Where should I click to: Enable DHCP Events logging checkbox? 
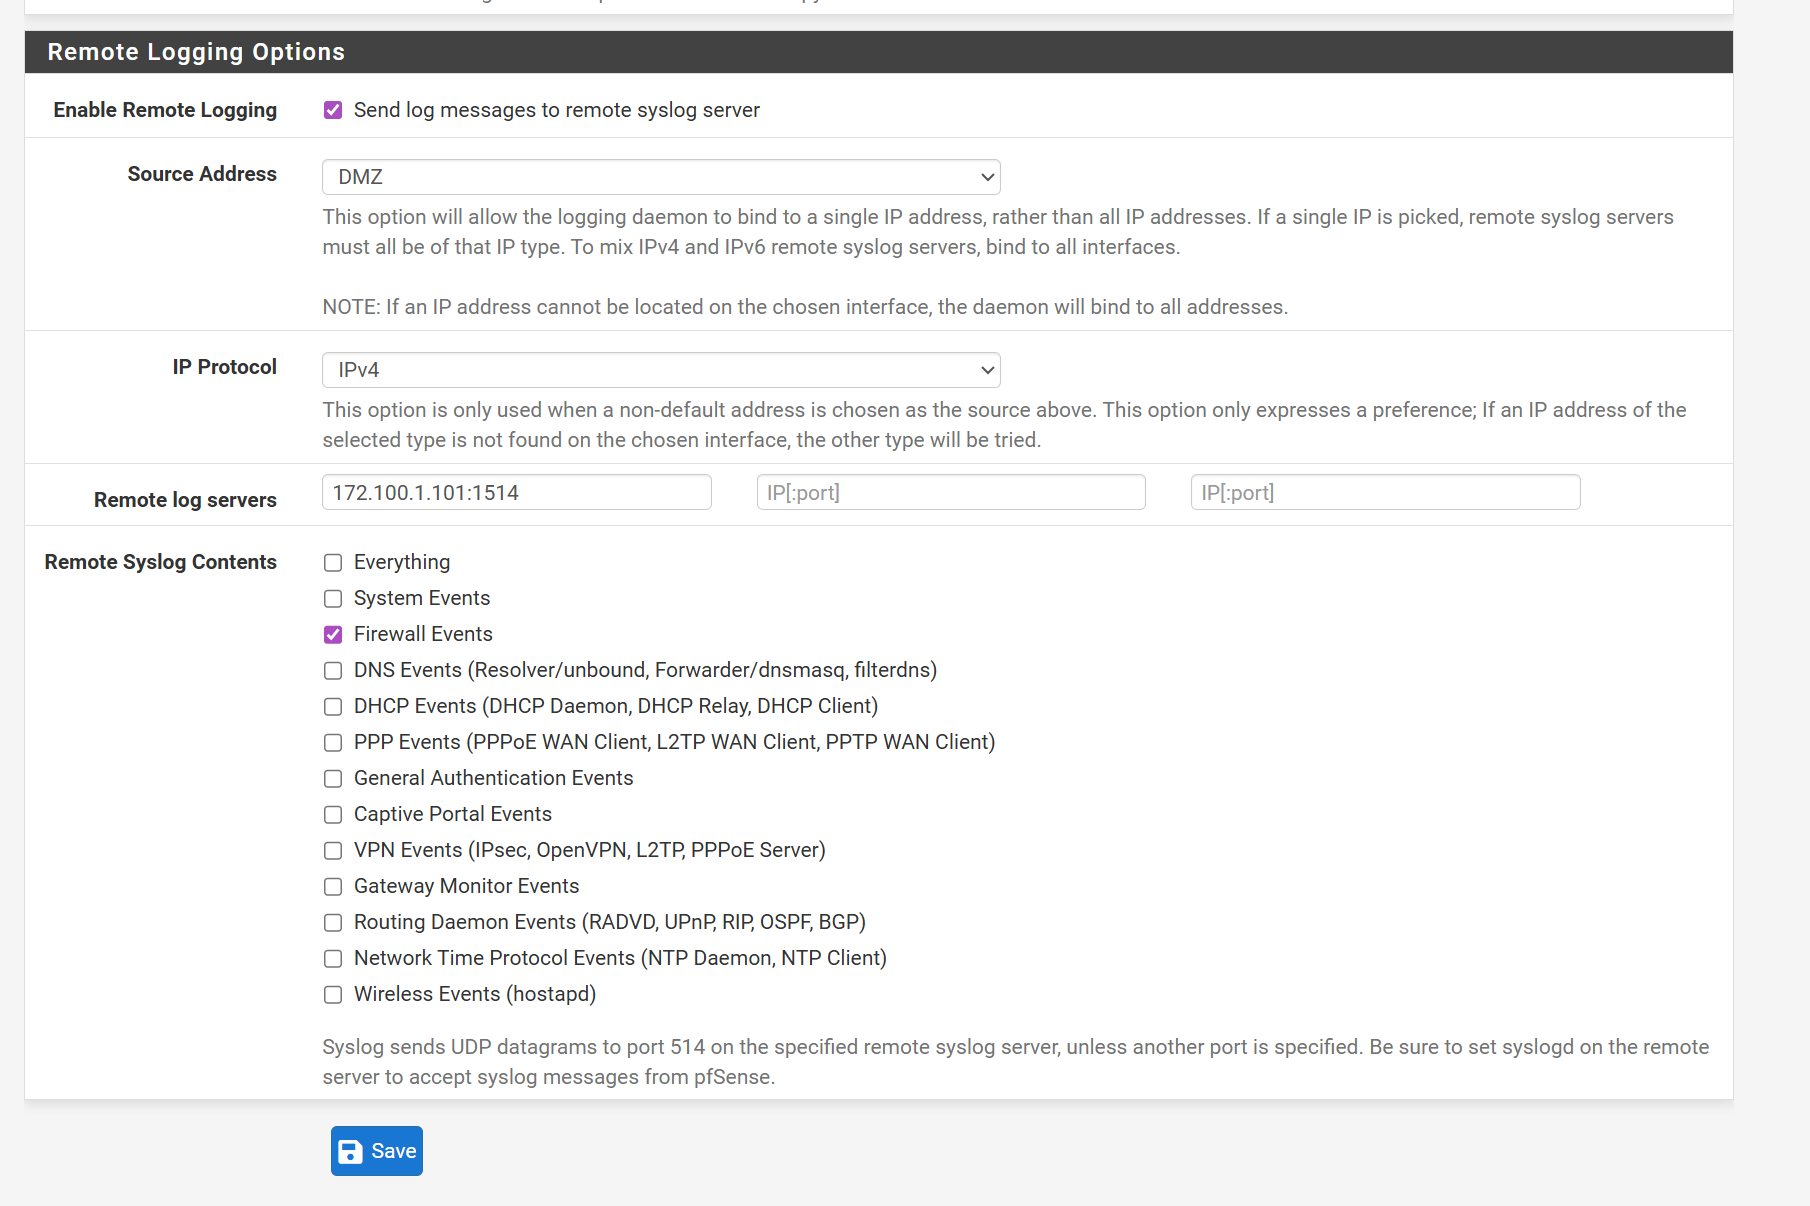click(333, 707)
